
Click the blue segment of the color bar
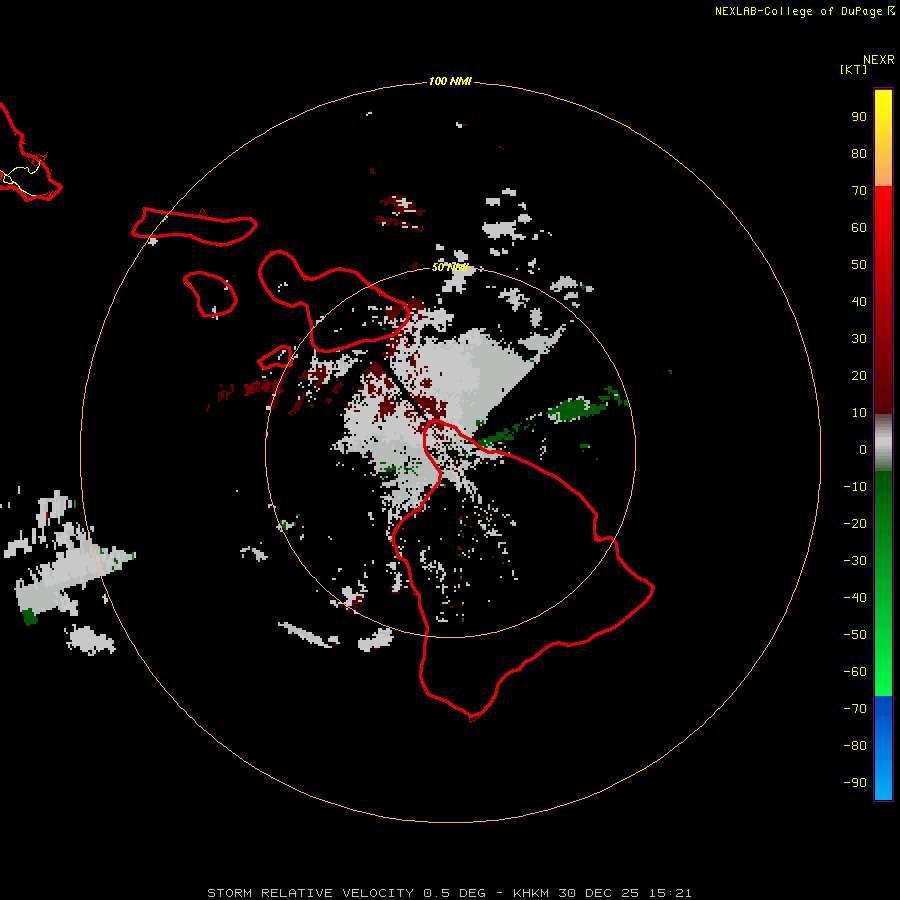(x=883, y=748)
